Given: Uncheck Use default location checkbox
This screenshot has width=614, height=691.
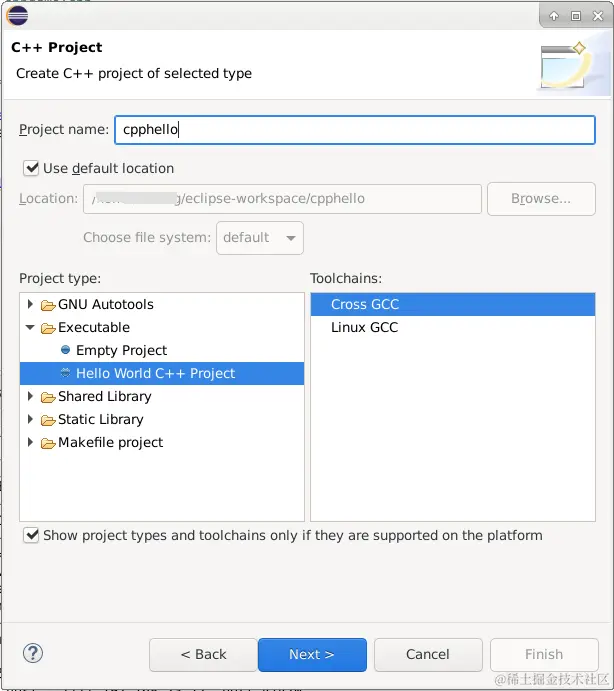Looking at the screenshot, I should [31, 168].
